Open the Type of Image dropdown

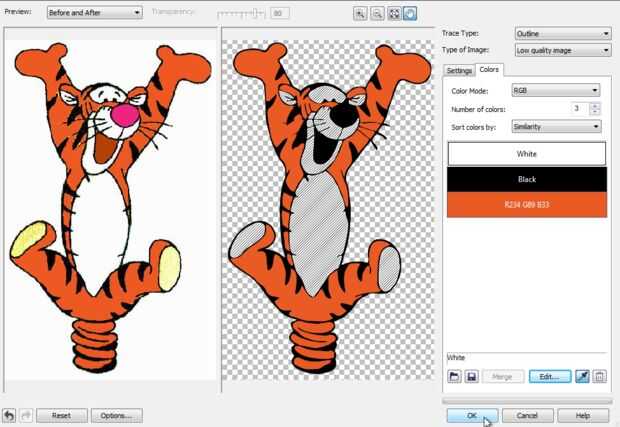563,50
